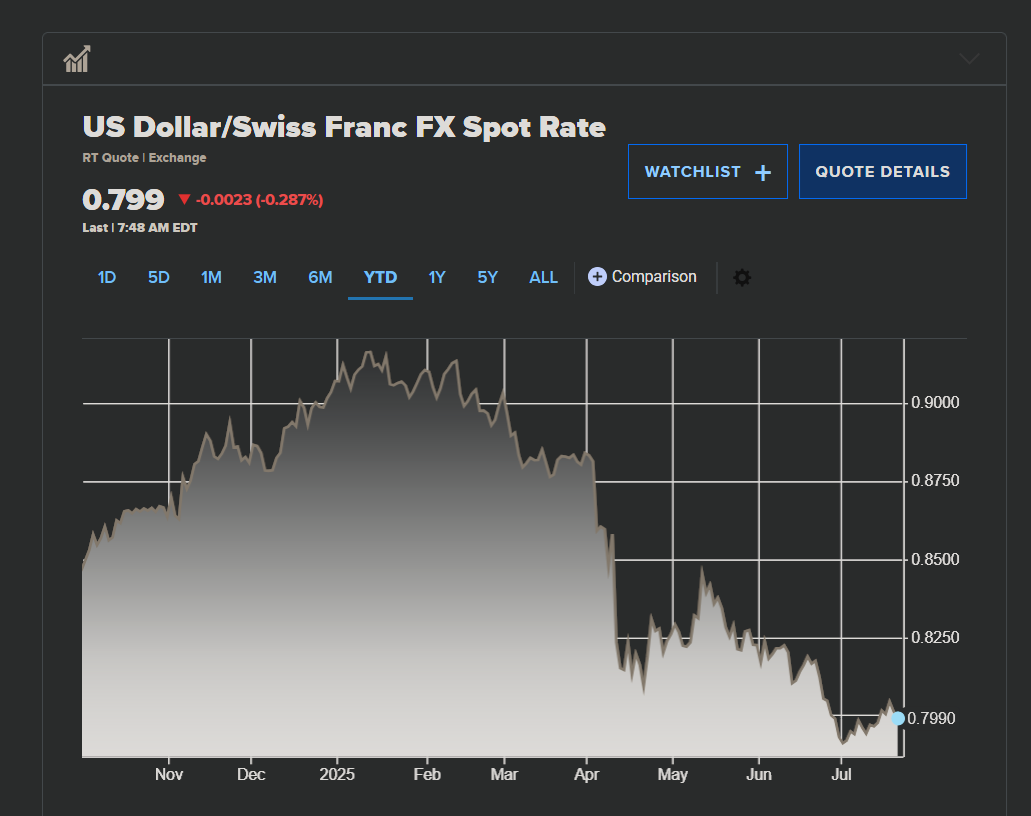
Task: Select the 1M chart range
Action: click(211, 277)
